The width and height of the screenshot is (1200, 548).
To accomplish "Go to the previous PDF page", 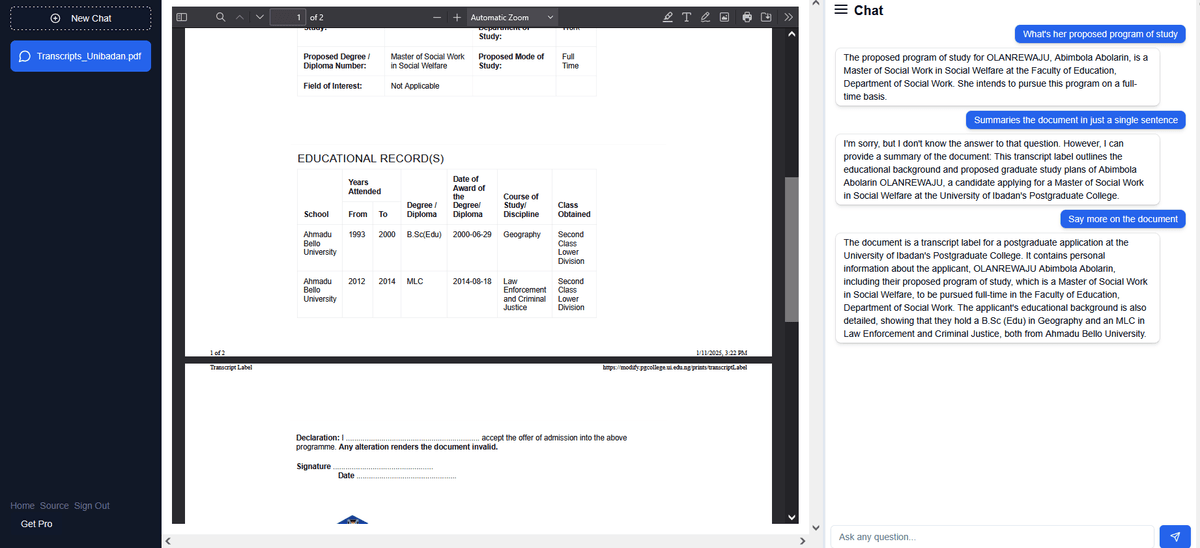I will [x=240, y=18].
